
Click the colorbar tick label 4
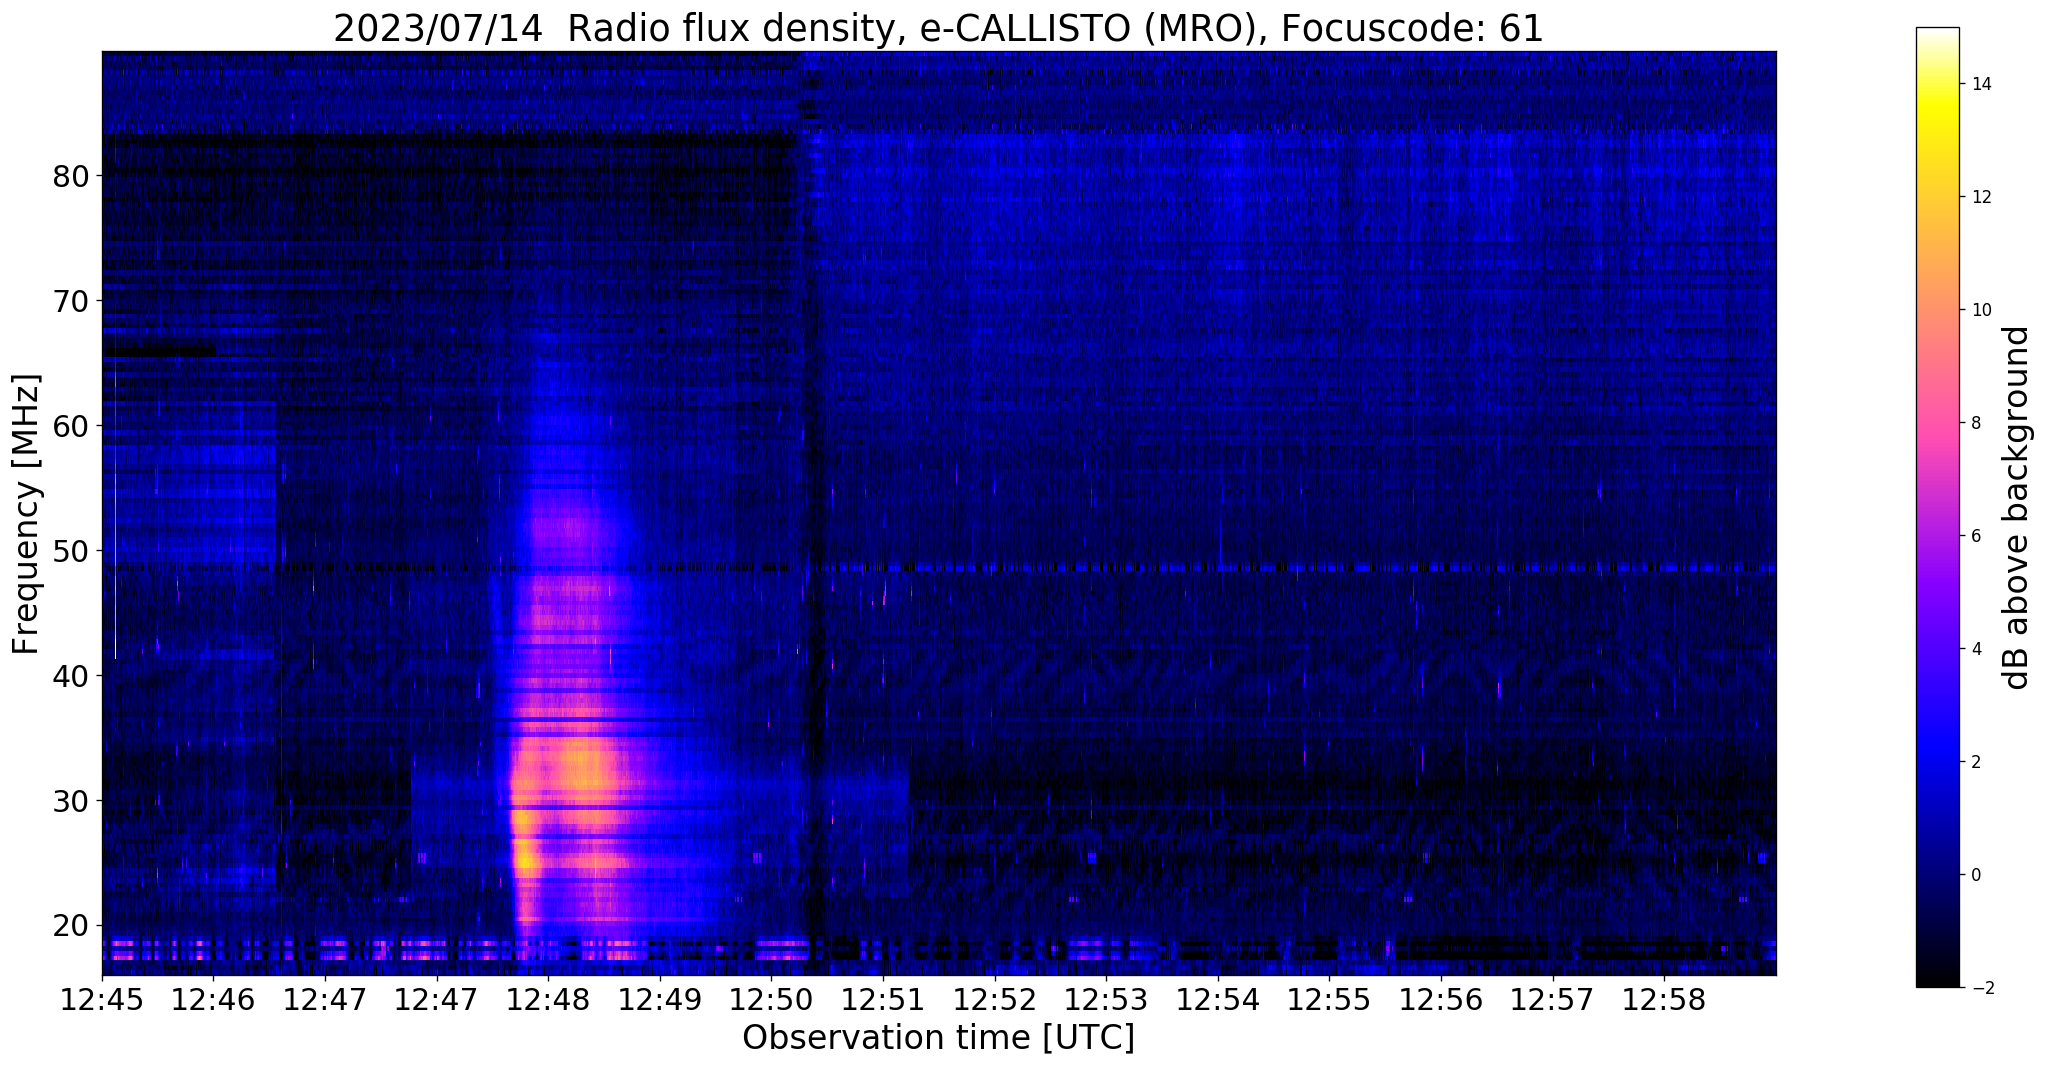click(1975, 649)
